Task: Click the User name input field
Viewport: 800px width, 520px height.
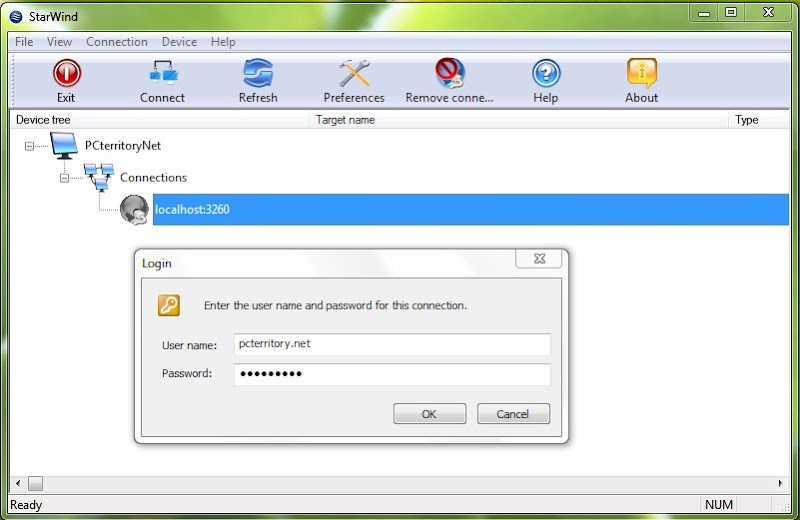Action: click(x=392, y=344)
